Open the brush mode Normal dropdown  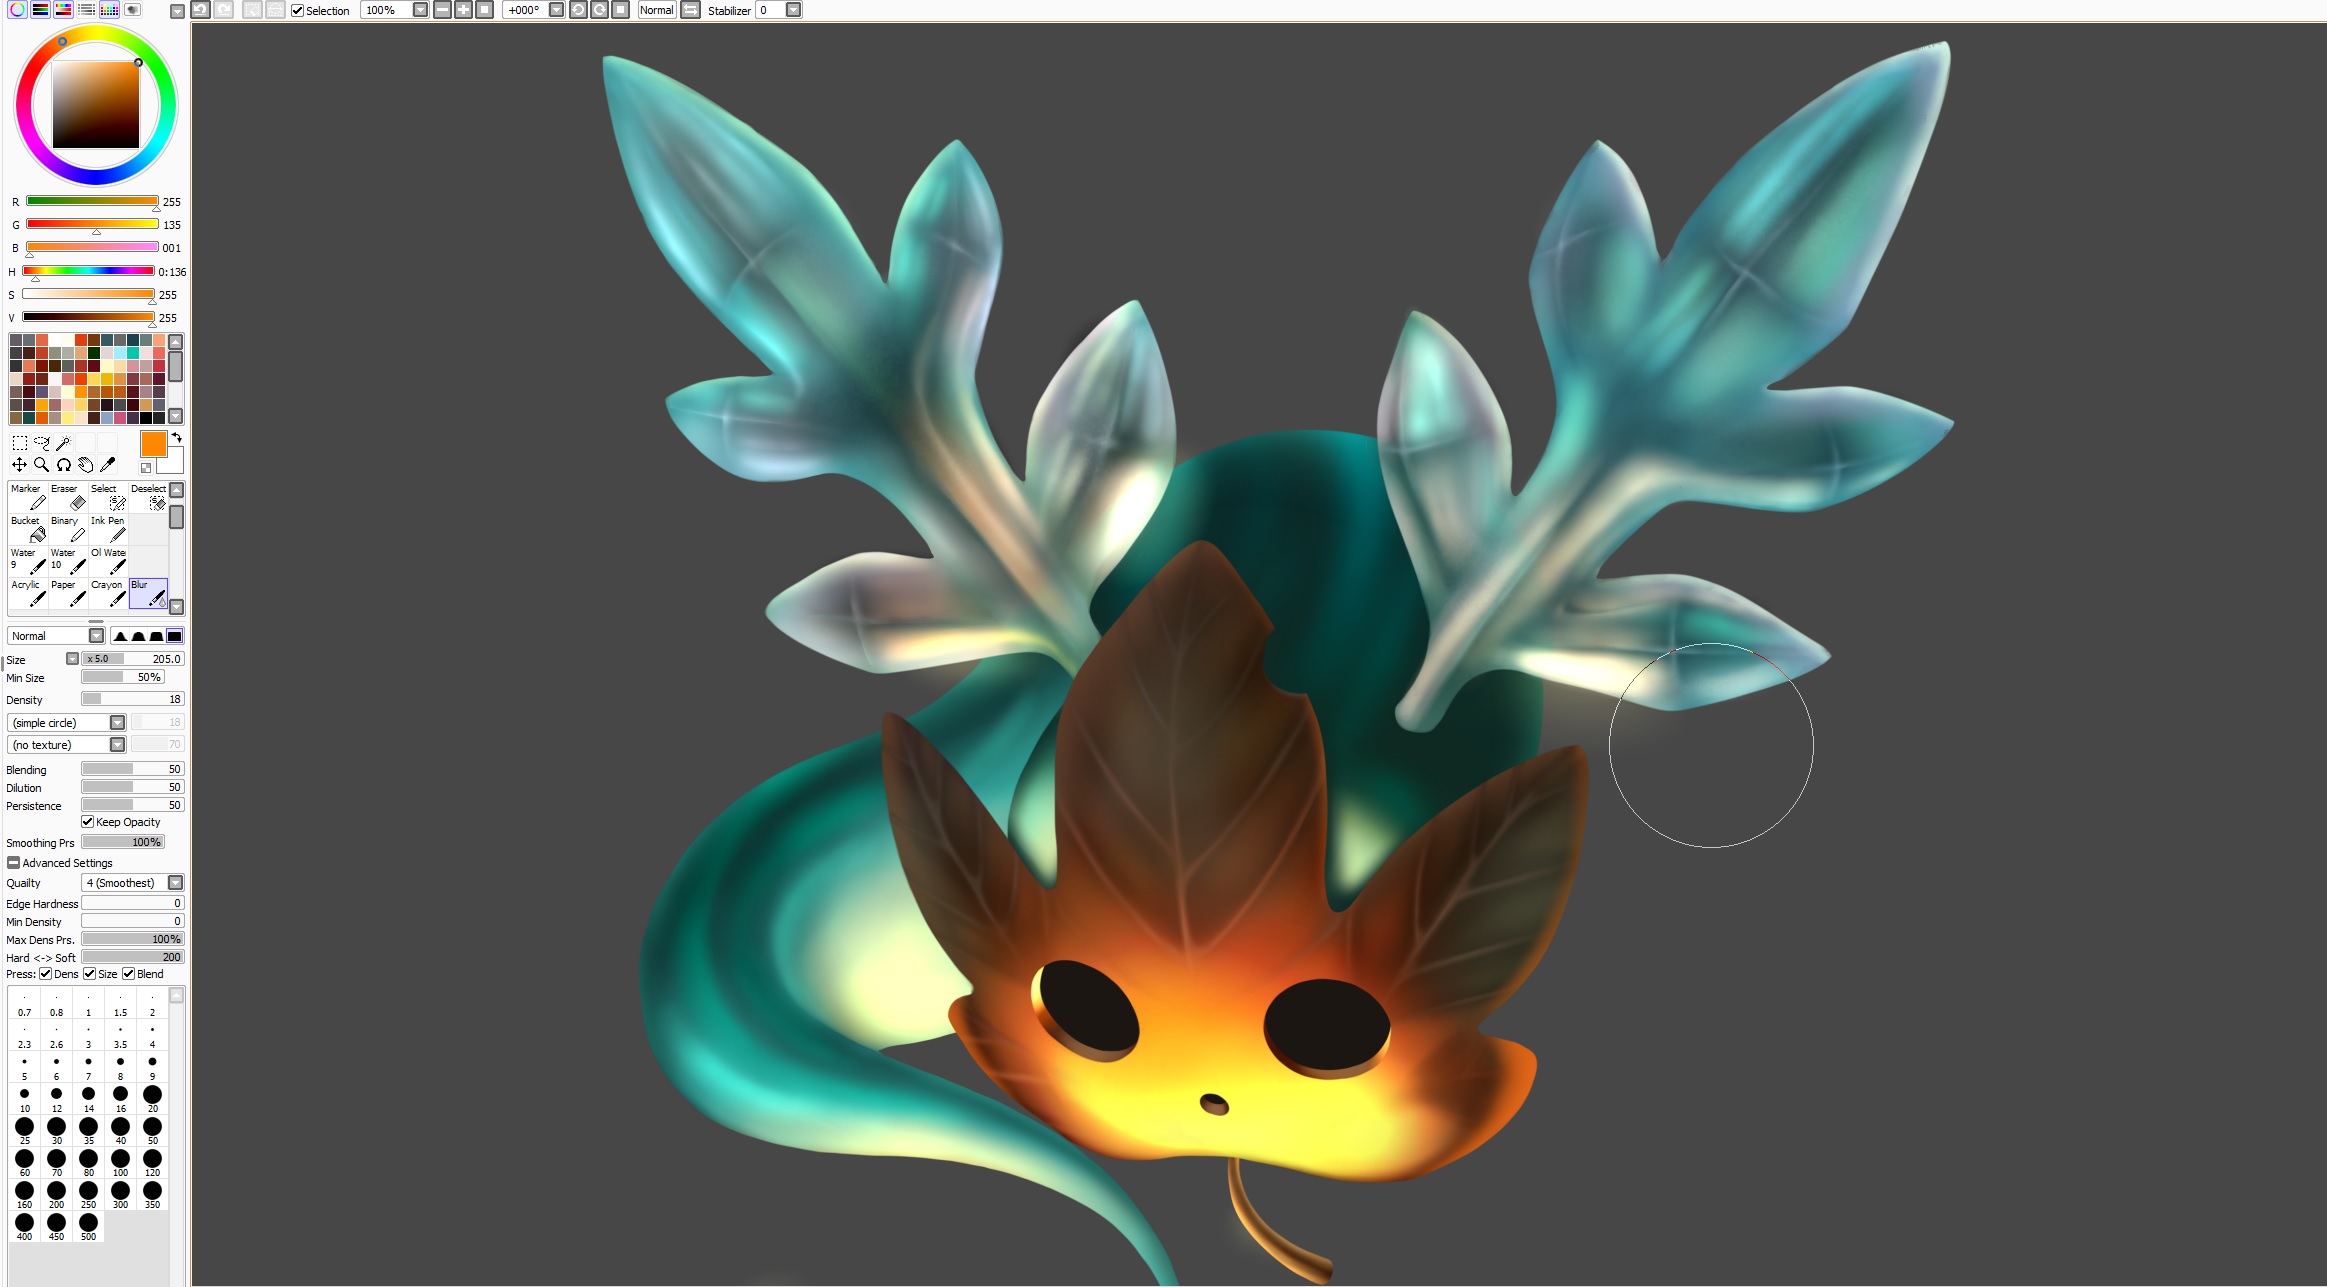(x=56, y=636)
